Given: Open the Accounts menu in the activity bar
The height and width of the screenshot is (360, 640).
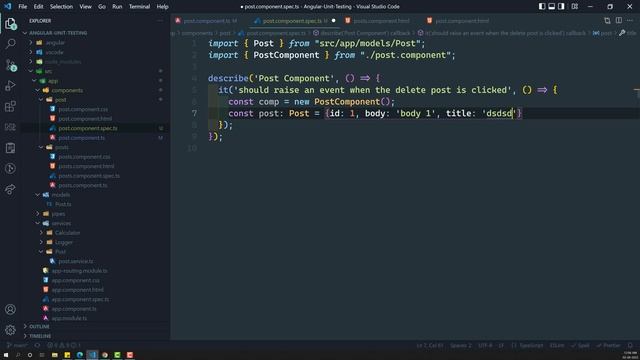Looking at the screenshot, I should pos(11,309).
